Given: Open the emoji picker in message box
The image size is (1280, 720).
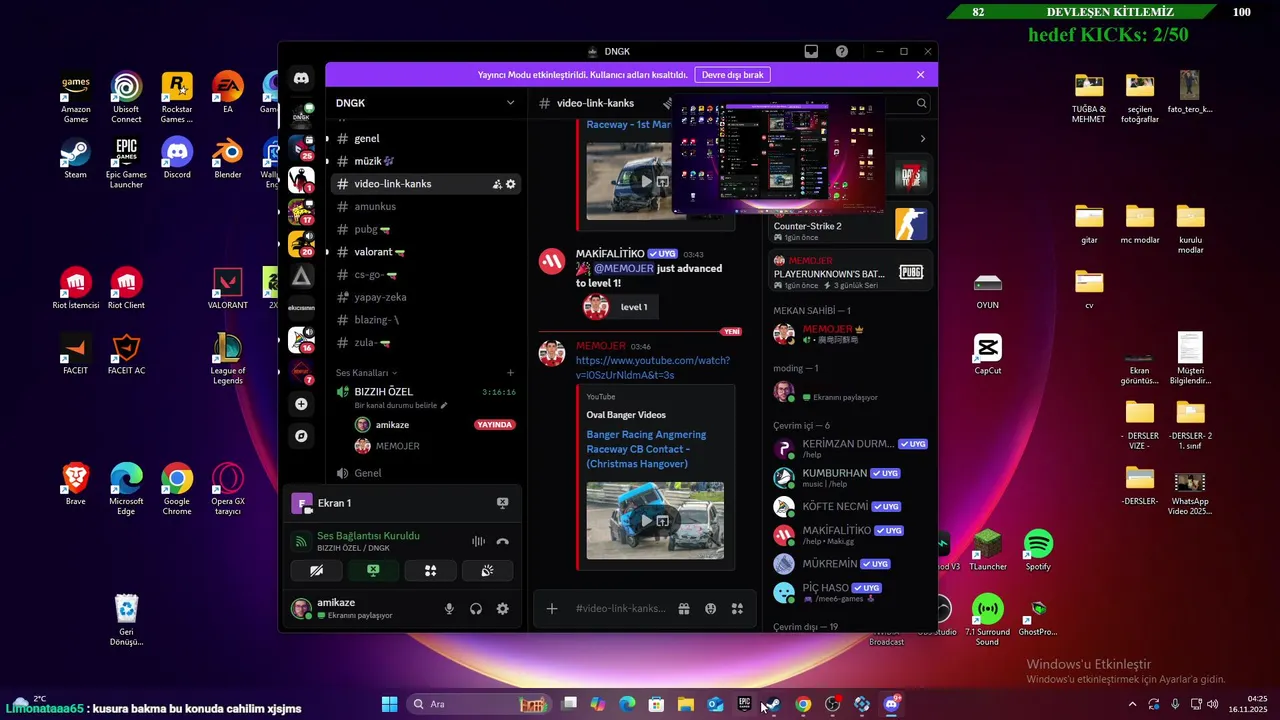Looking at the screenshot, I should [x=710, y=608].
